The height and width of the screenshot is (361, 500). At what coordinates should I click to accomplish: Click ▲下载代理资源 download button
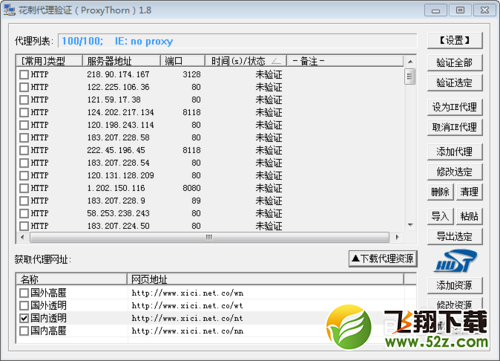[383, 259]
